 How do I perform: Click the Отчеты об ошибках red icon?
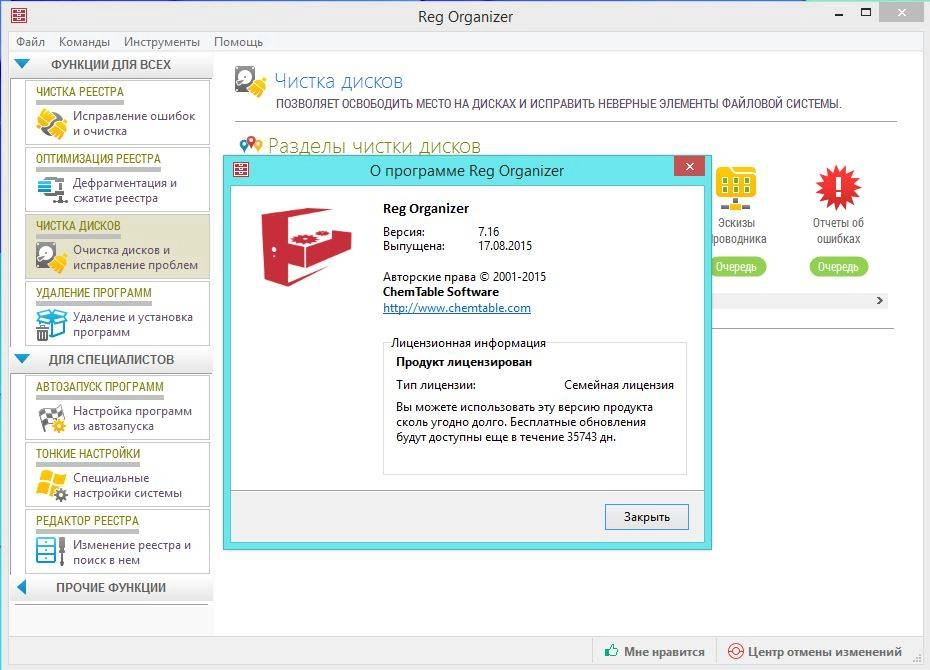[838, 187]
